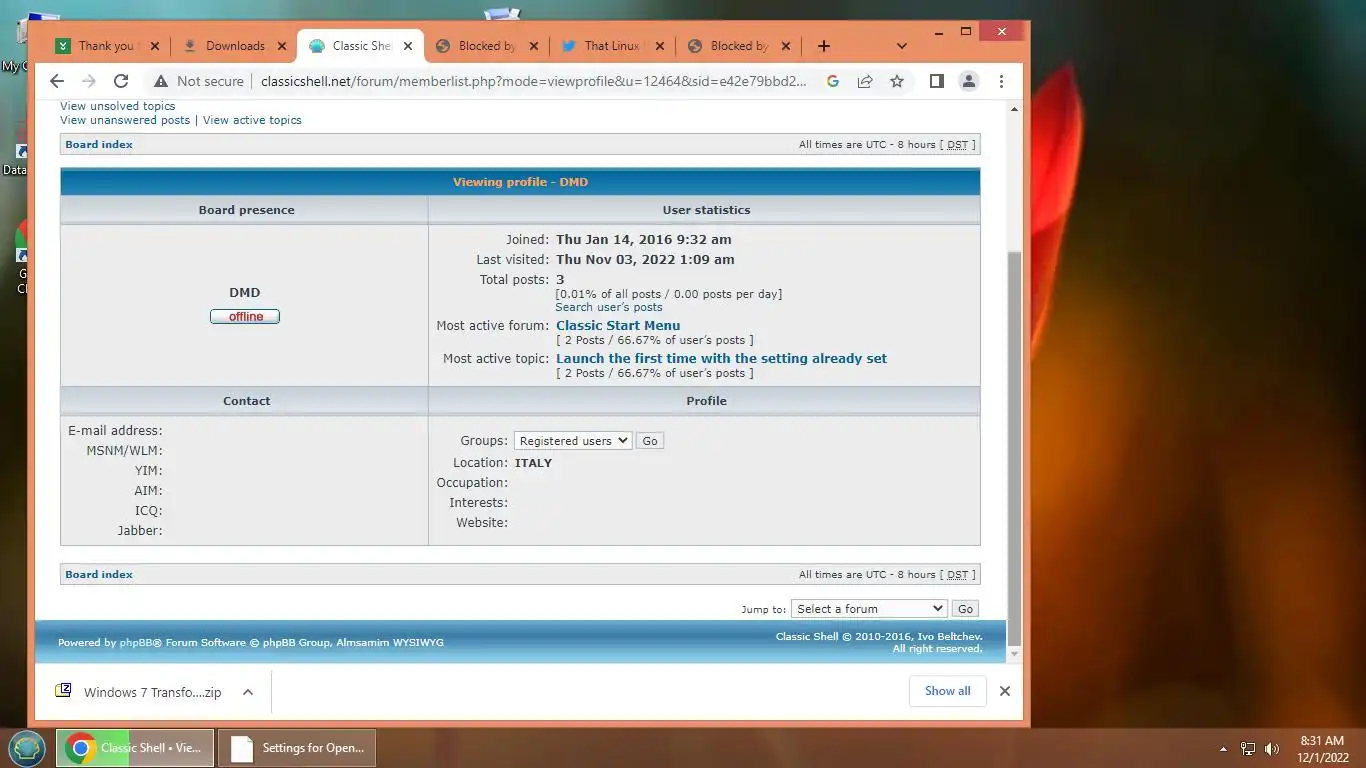Toggle the browser side panel icon
Screen dimensions: 1366x768
(x=937, y=82)
